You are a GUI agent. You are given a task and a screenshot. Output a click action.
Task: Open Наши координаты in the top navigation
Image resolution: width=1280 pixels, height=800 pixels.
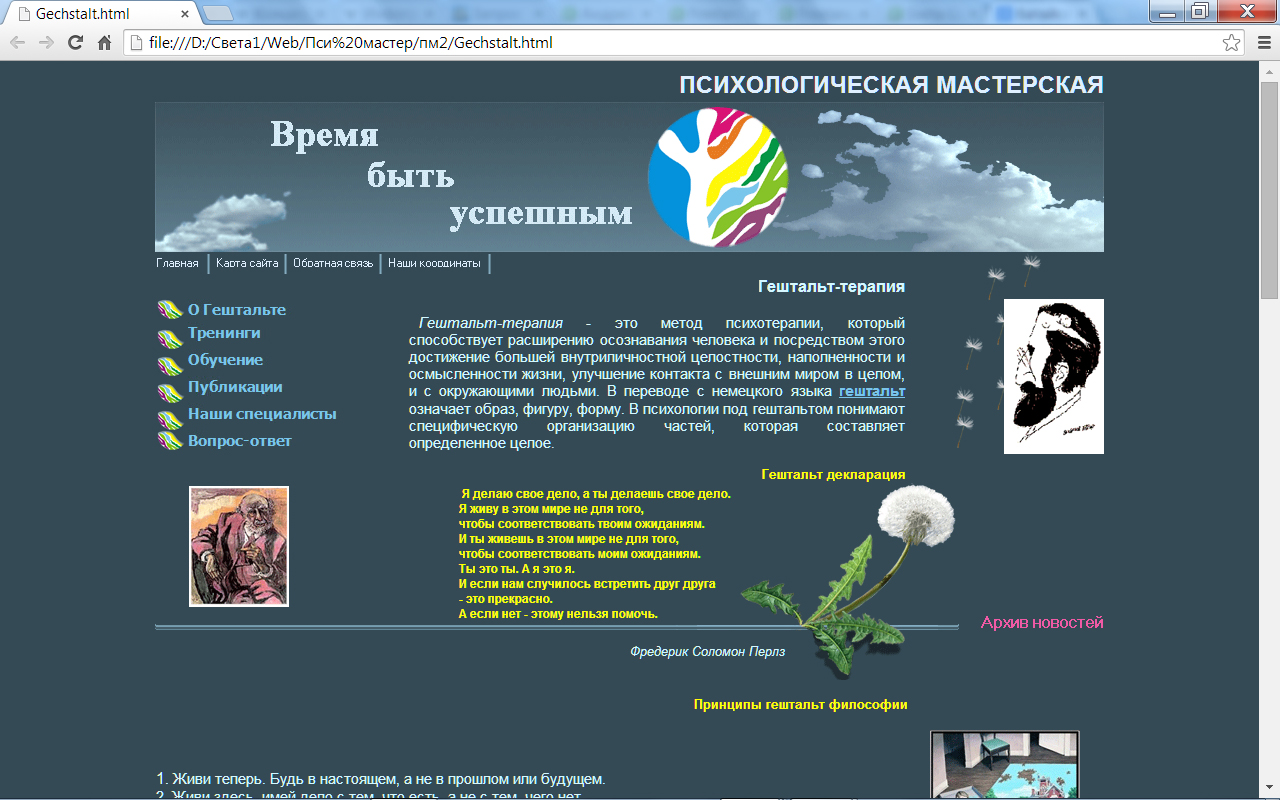(x=434, y=263)
